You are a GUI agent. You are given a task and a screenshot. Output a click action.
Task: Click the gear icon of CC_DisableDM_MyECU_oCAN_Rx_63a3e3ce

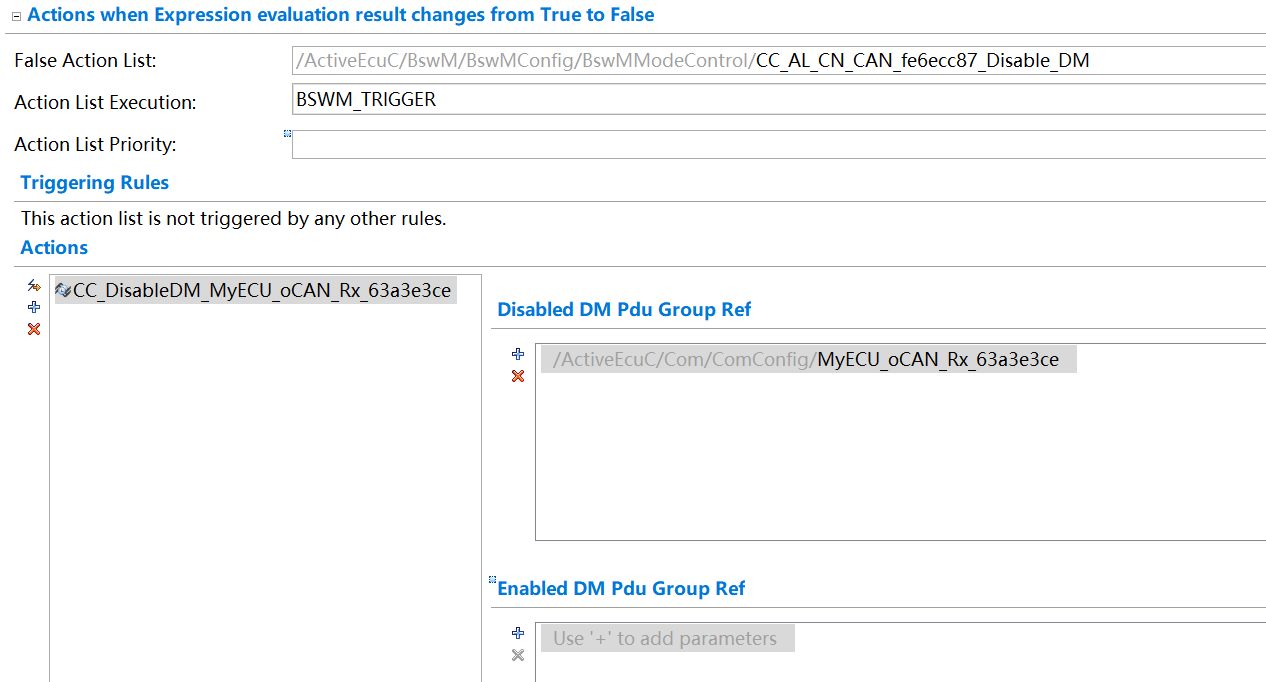click(63, 291)
